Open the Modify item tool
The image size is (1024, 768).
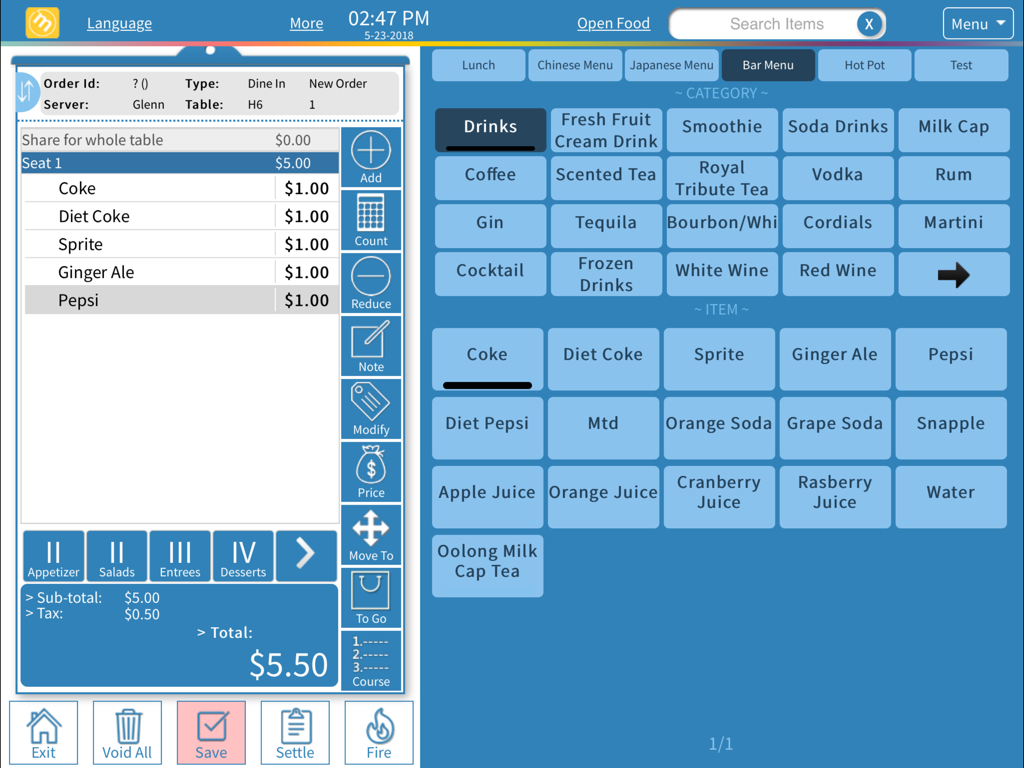(x=371, y=408)
